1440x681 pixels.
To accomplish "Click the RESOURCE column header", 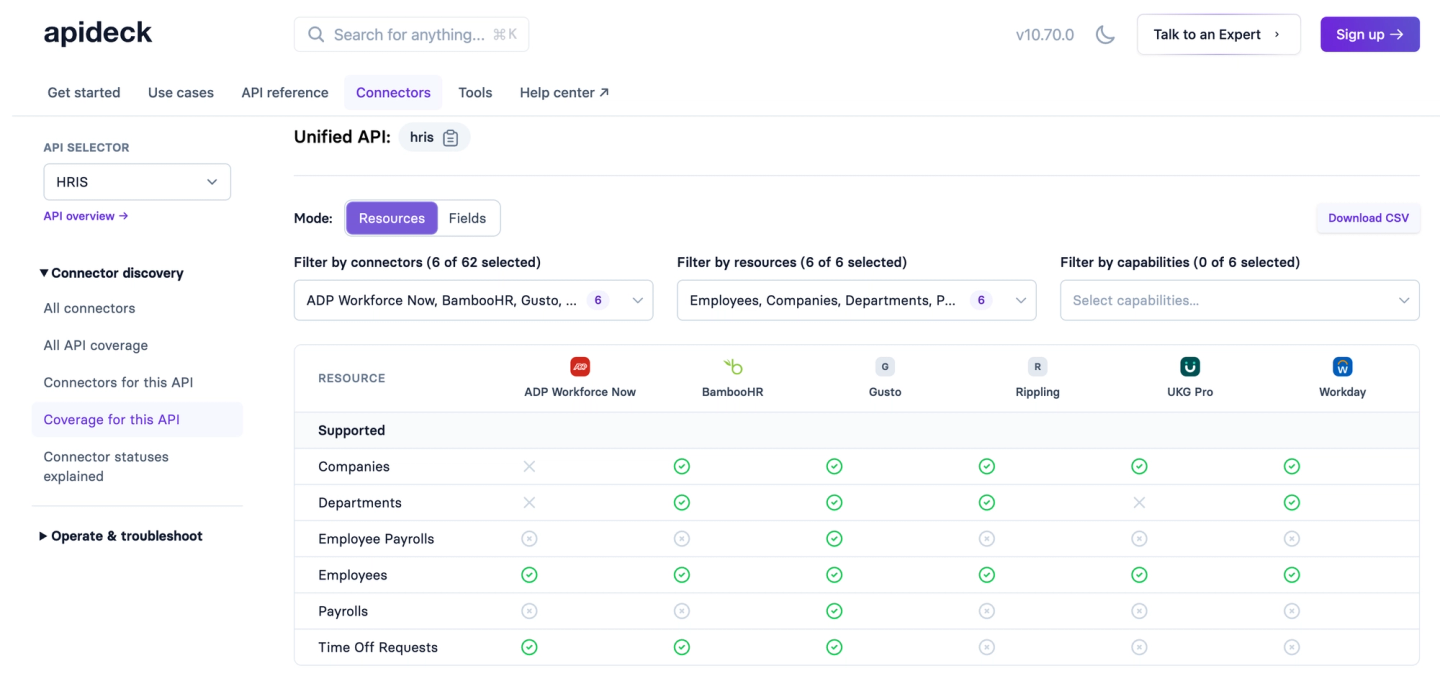I will pyautogui.click(x=351, y=378).
